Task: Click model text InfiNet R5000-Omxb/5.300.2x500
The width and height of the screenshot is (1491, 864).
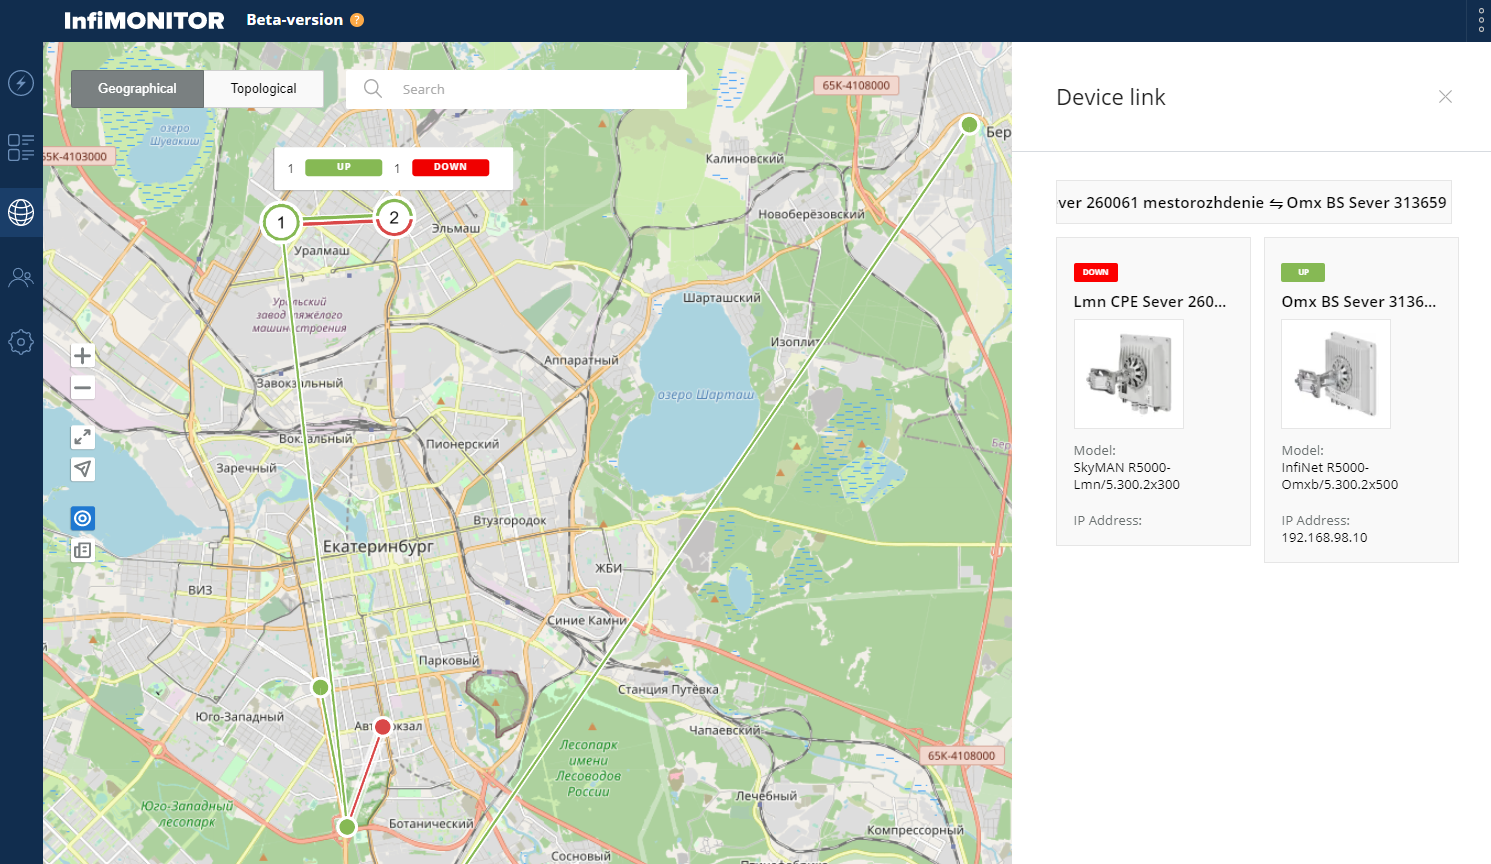Action: click(1339, 476)
